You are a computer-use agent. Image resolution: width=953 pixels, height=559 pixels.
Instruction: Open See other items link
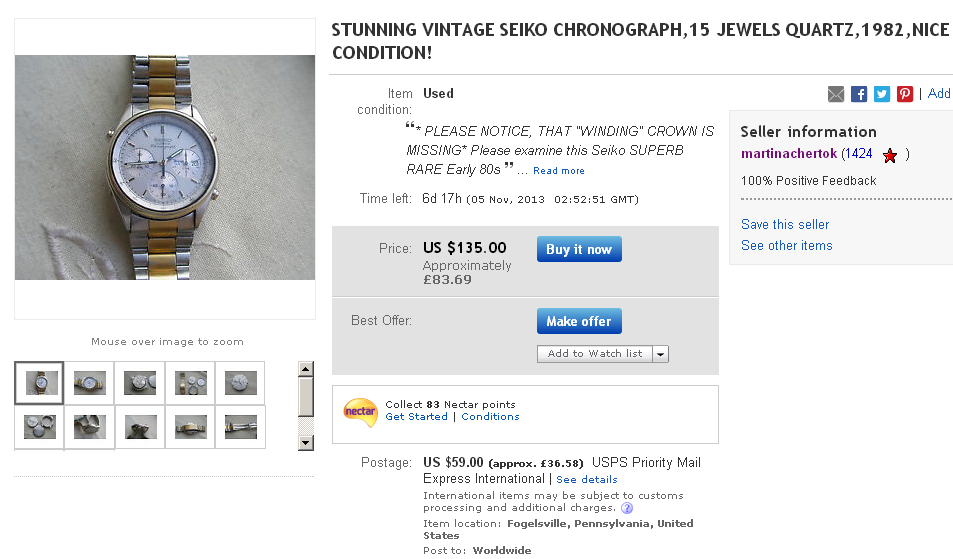786,246
